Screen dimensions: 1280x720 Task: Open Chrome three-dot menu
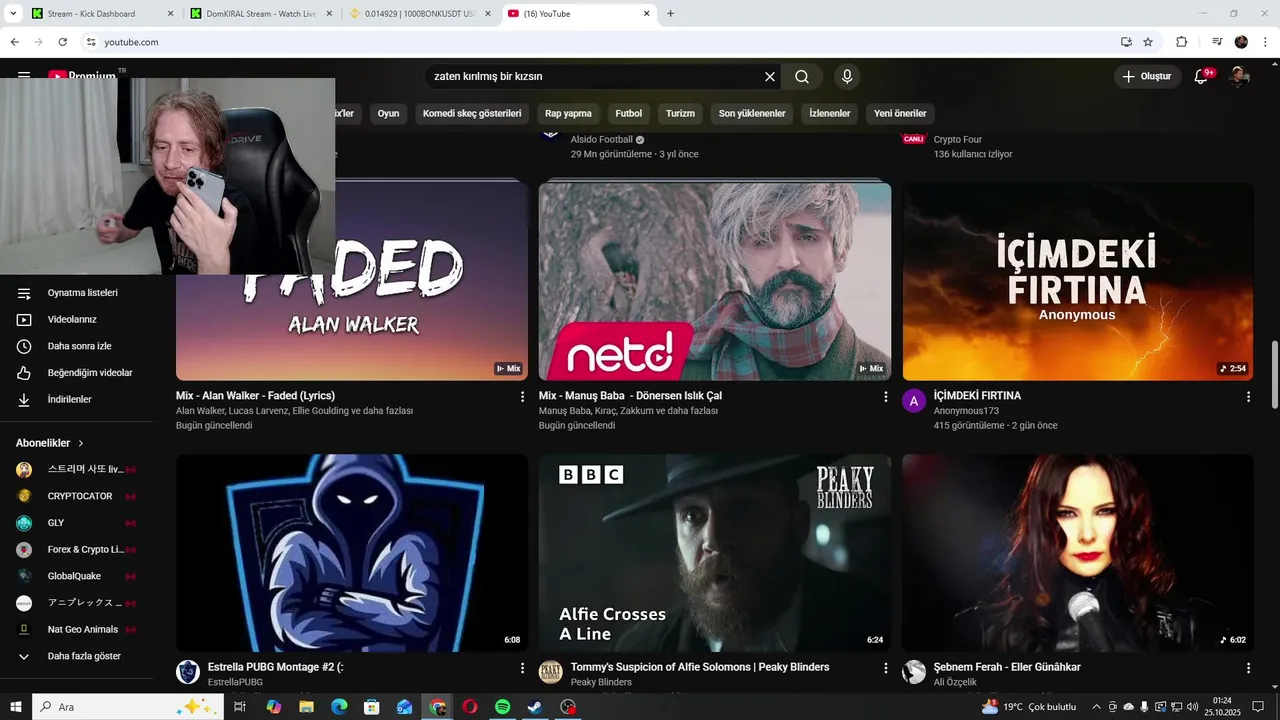[x=1265, y=42]
